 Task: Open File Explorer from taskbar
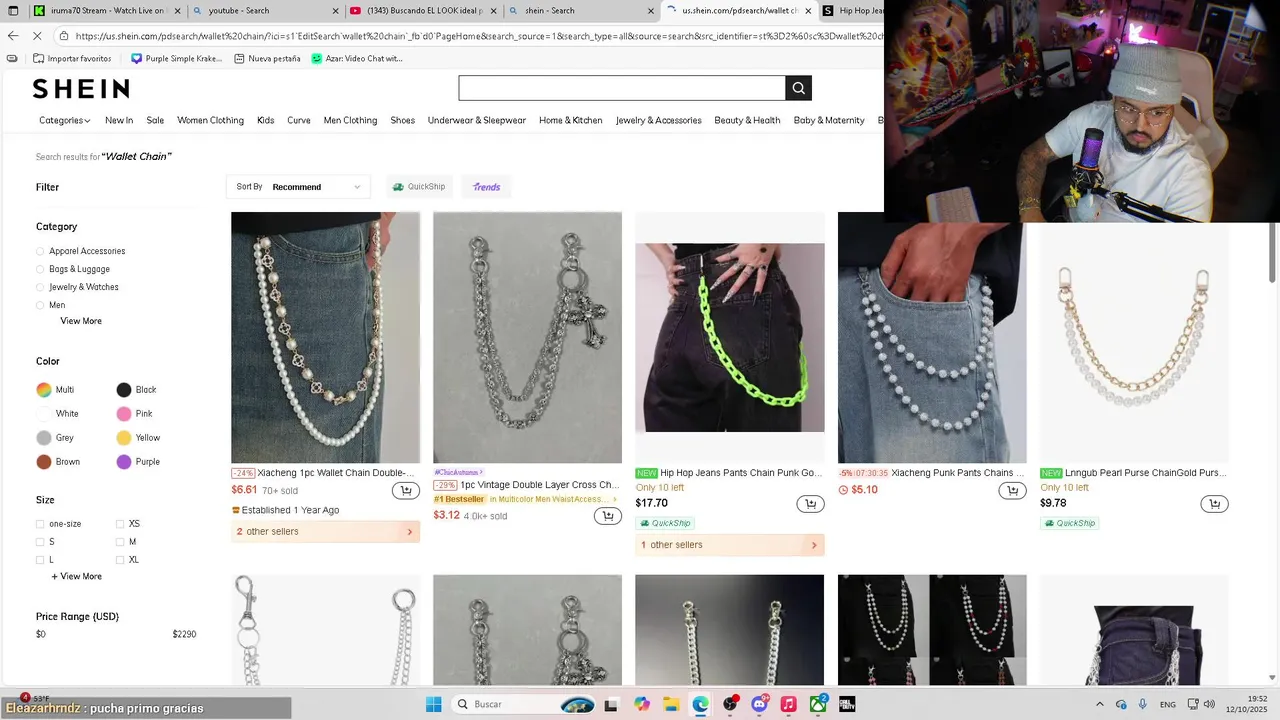coord(671,704)
